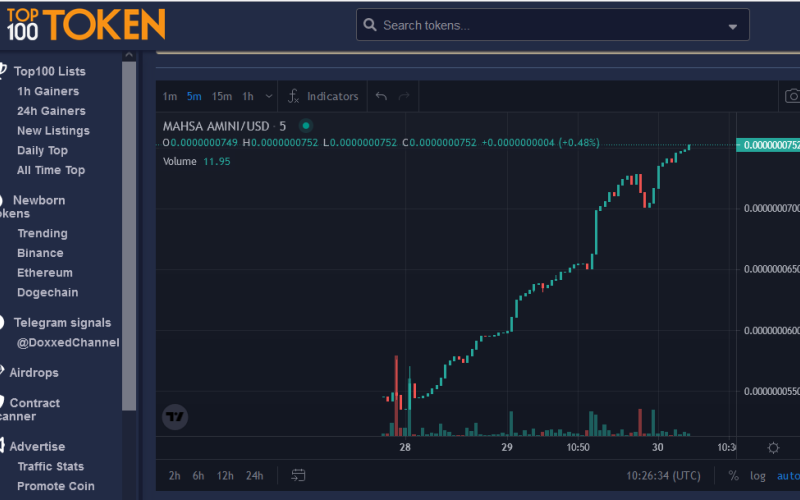The width and height of the screenshot is (800, 500).
Task: Open the Indicators menu
Action: click(323, 96)
